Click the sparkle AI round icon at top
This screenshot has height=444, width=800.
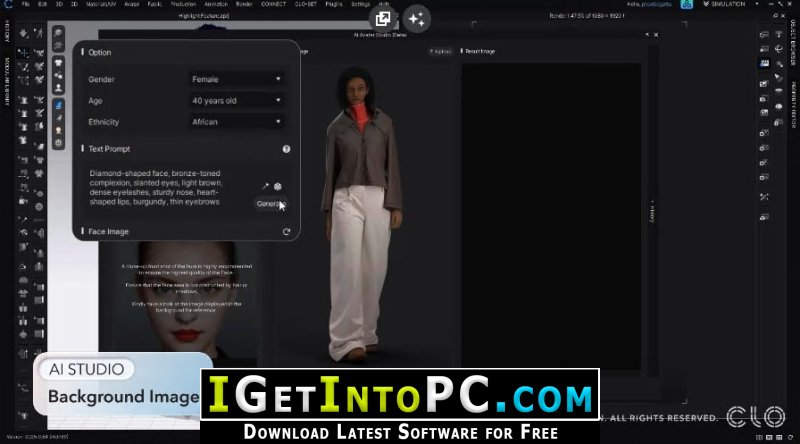pyautogui.click(x=416, y=19)
